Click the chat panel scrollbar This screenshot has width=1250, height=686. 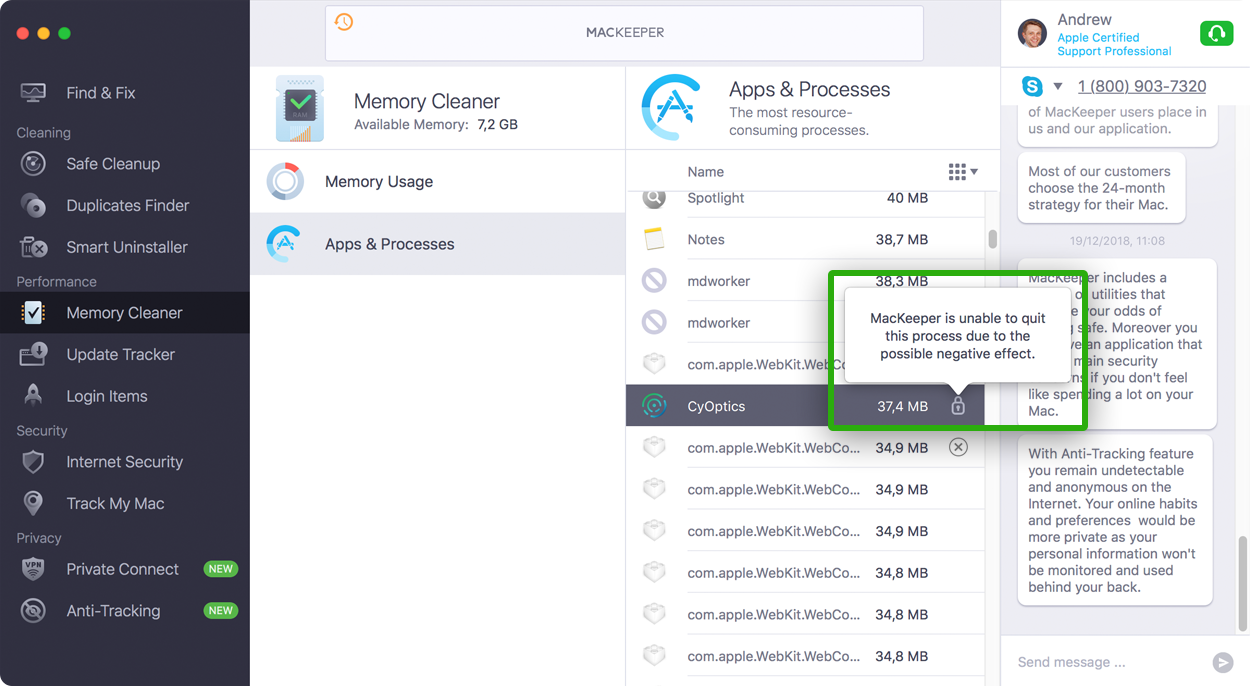point(1244,585)
